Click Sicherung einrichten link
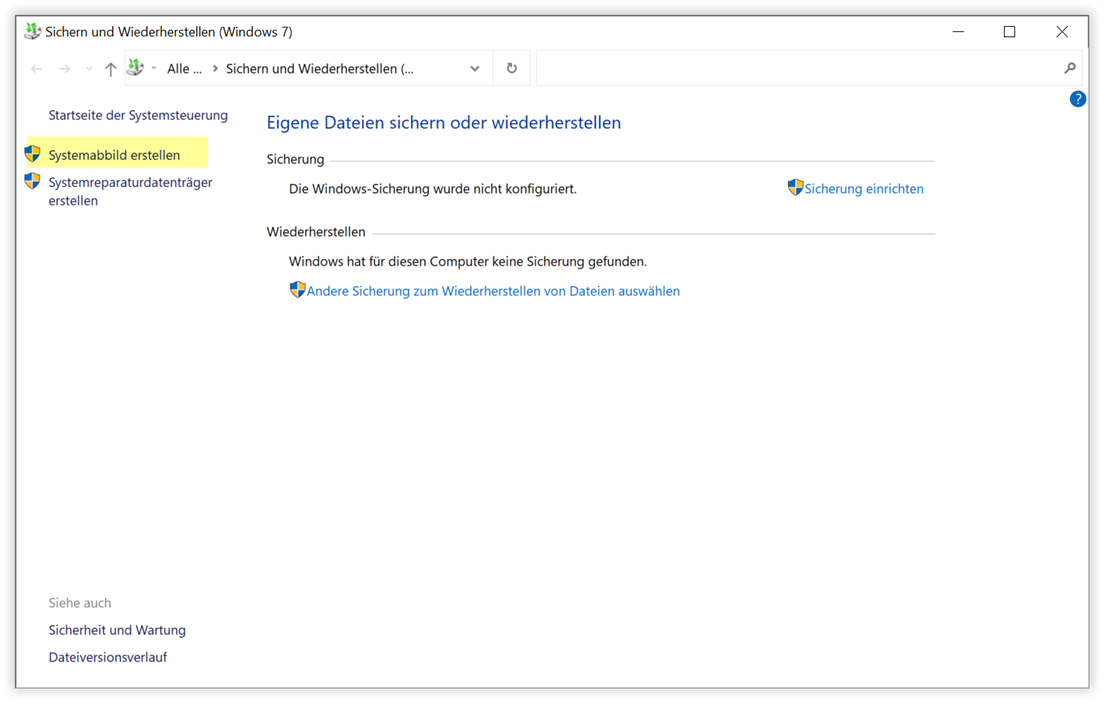1104x703 pixels. (x=864, y=189)
